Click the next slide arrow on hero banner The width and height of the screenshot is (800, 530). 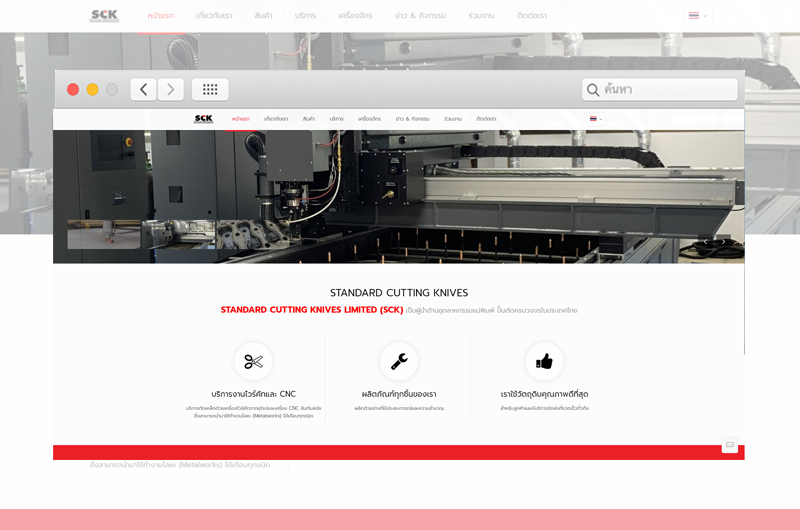click(723, 242)
